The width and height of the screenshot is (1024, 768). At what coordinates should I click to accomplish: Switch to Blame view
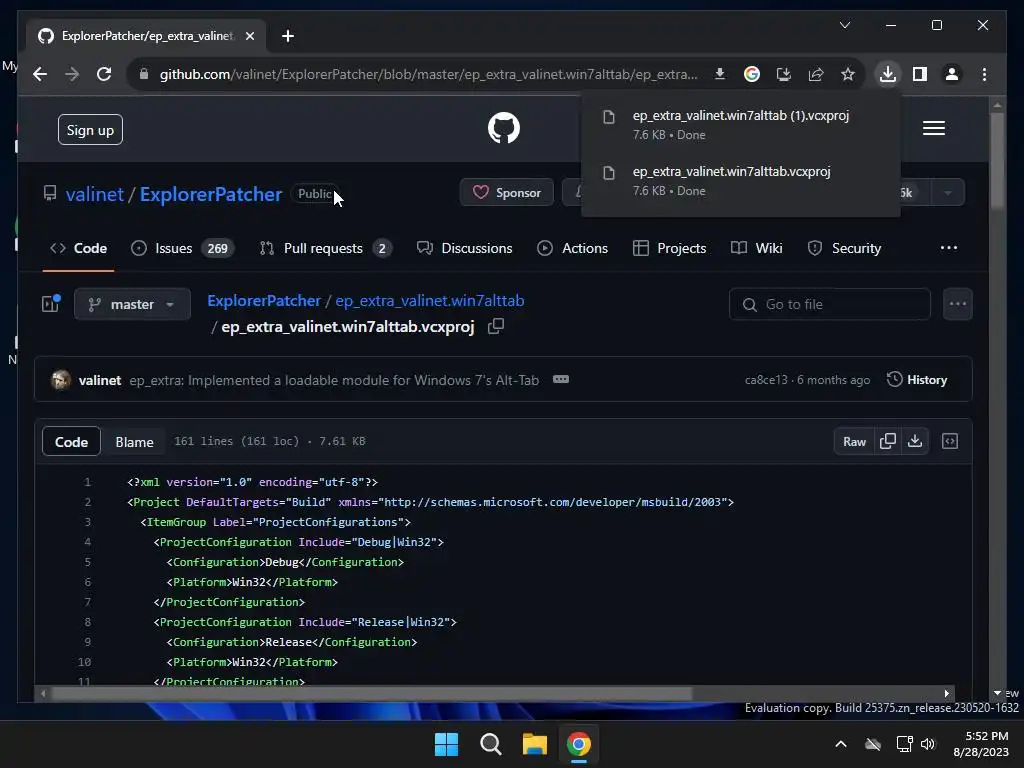[135, 441]
